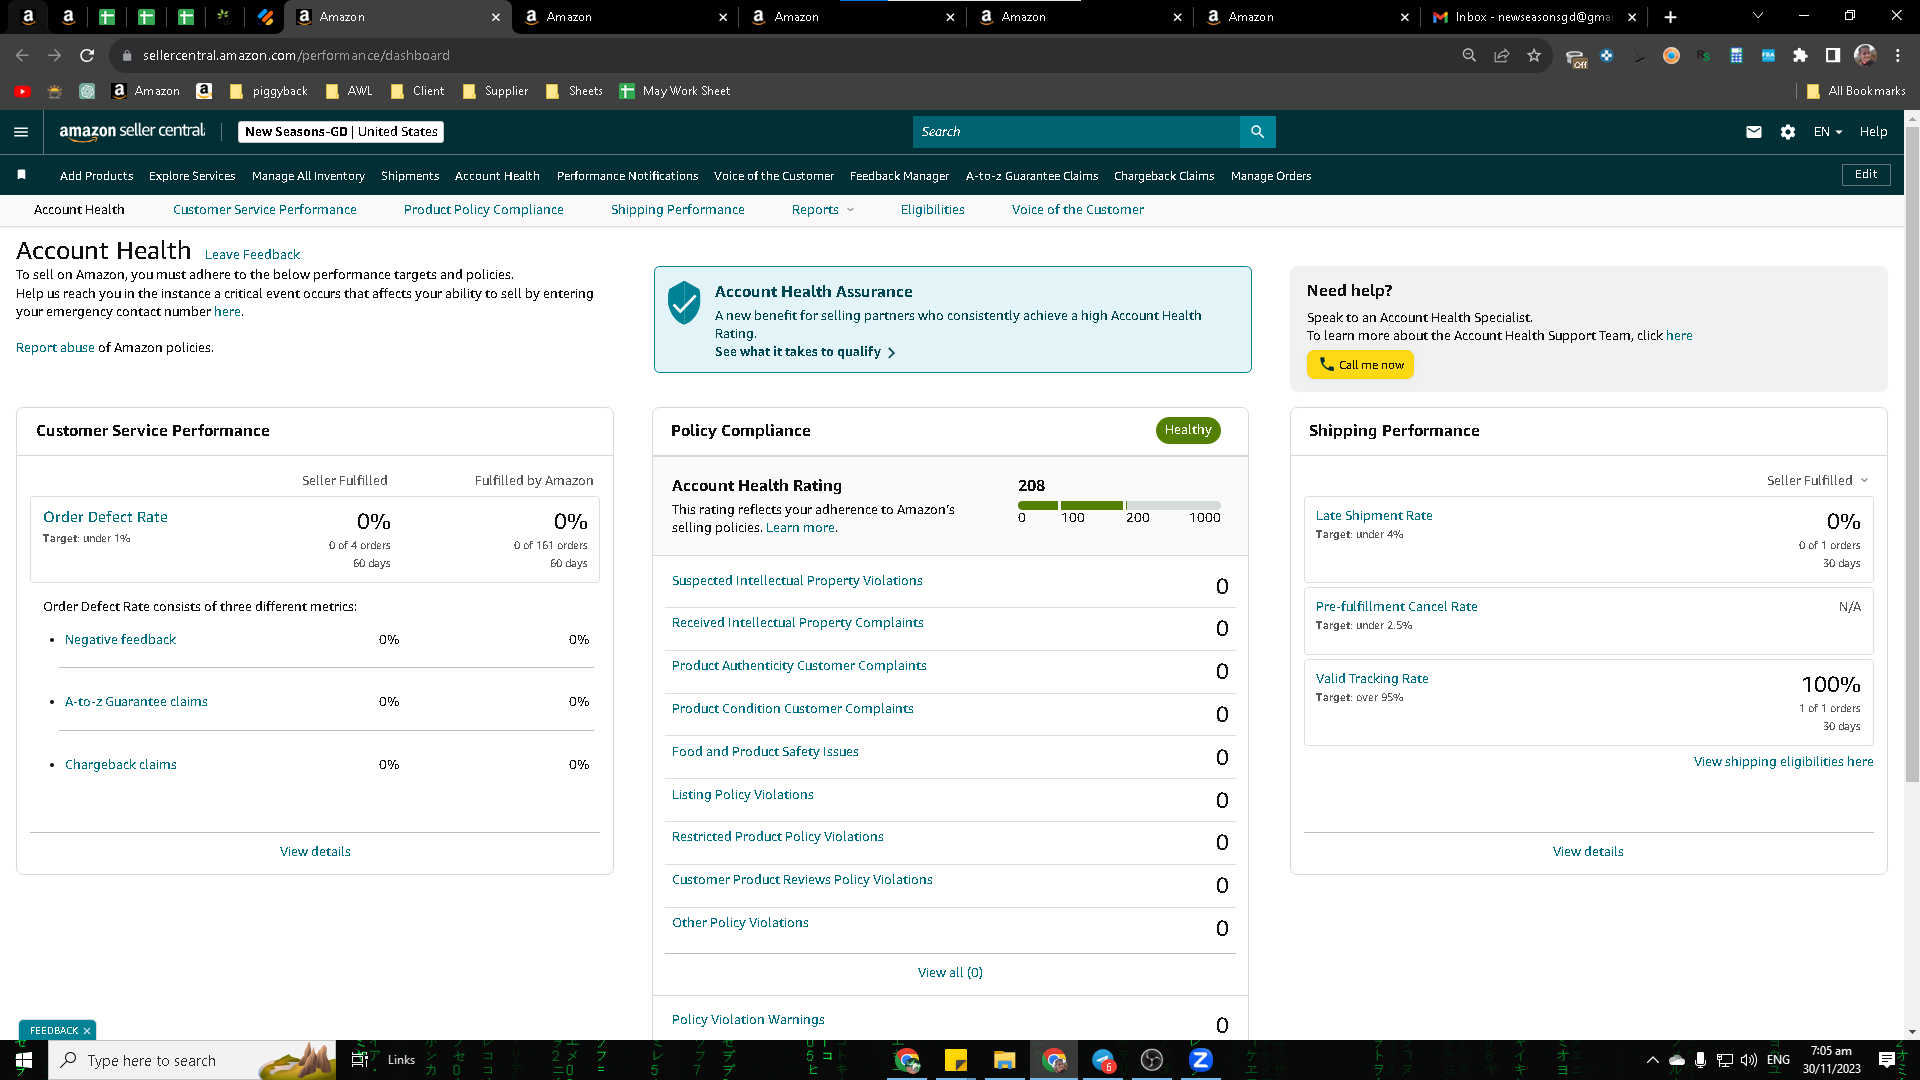Open Negative feedback metric link
This screenshot has height=1080, width=1920.
tap(120, 640)
